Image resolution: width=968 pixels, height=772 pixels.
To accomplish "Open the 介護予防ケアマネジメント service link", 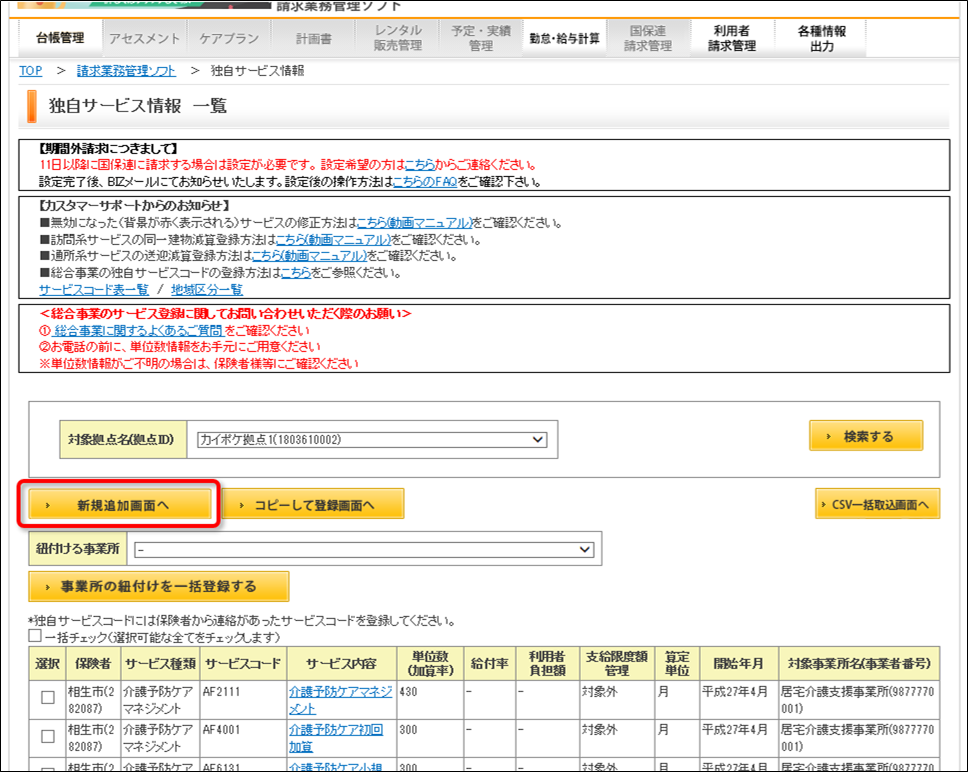I will point(341,700).
